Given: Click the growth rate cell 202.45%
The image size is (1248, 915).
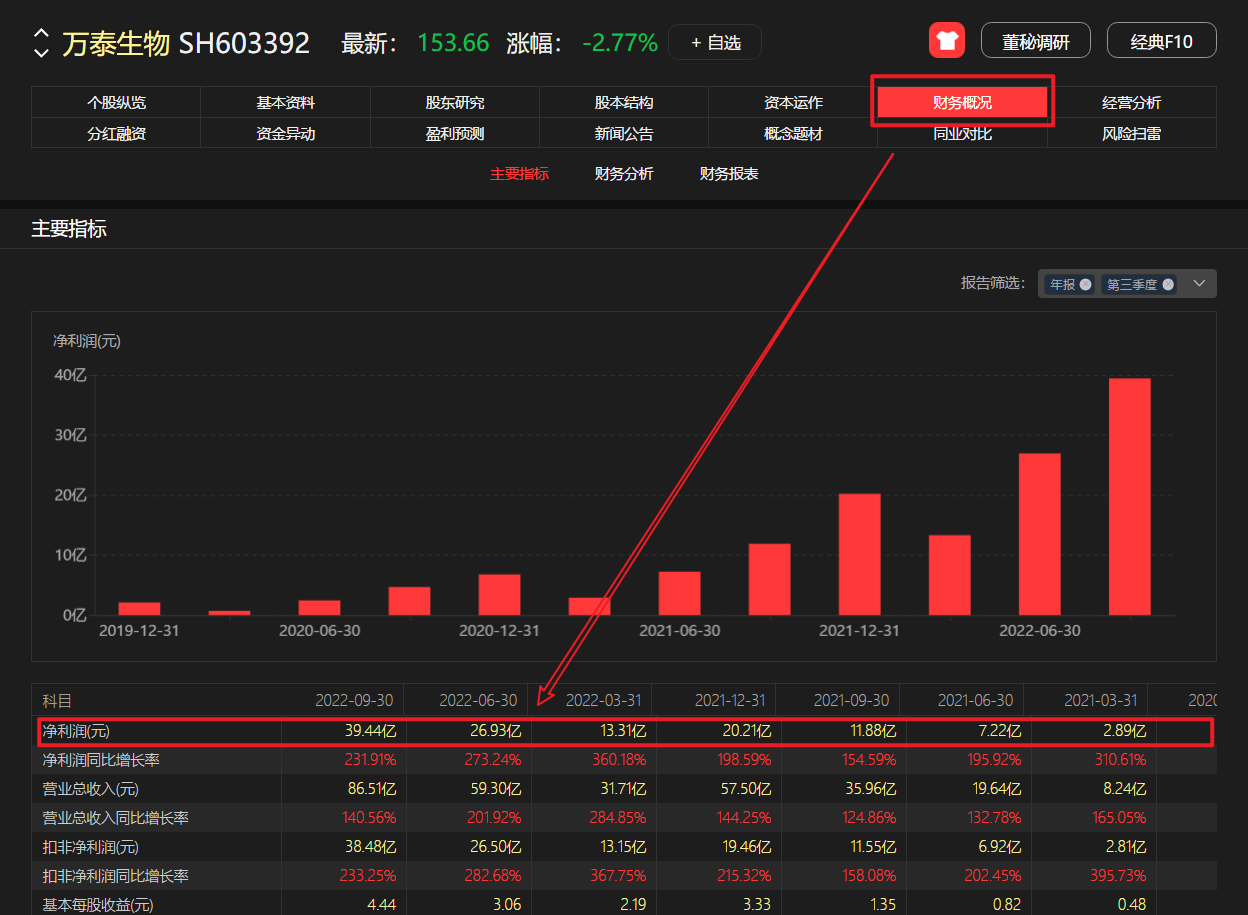Looking at the screenshot, I should [993, 876].
